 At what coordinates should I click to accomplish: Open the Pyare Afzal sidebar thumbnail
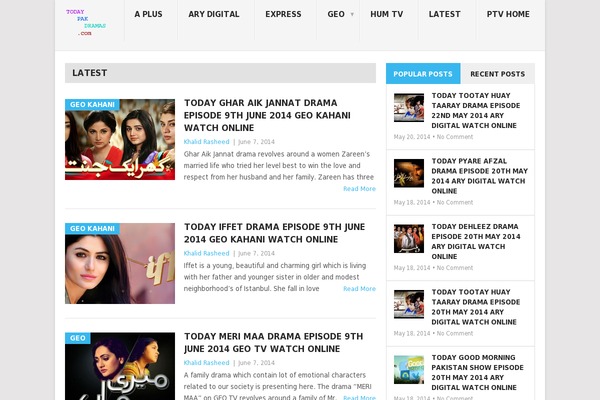point(409,173)
